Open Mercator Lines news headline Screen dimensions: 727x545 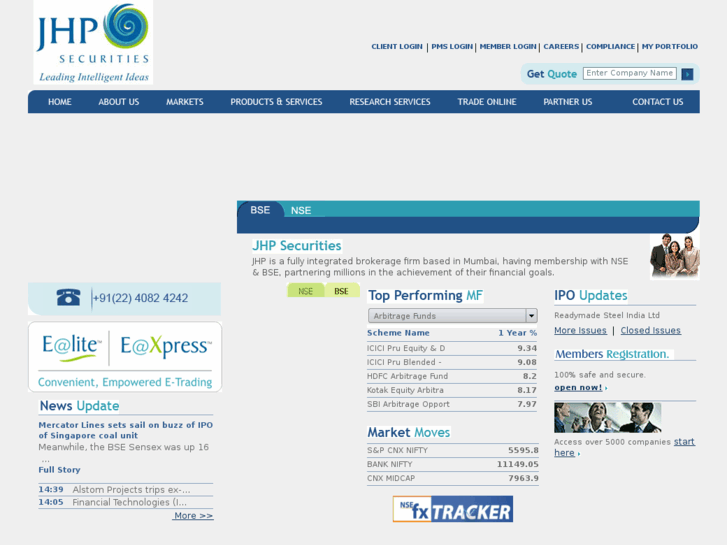click(x=126, y=430)
